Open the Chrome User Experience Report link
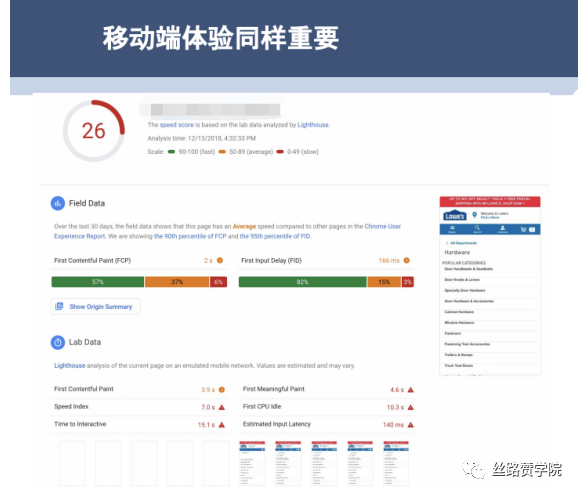Screen dimensions: 580x495 pos(227,231)
